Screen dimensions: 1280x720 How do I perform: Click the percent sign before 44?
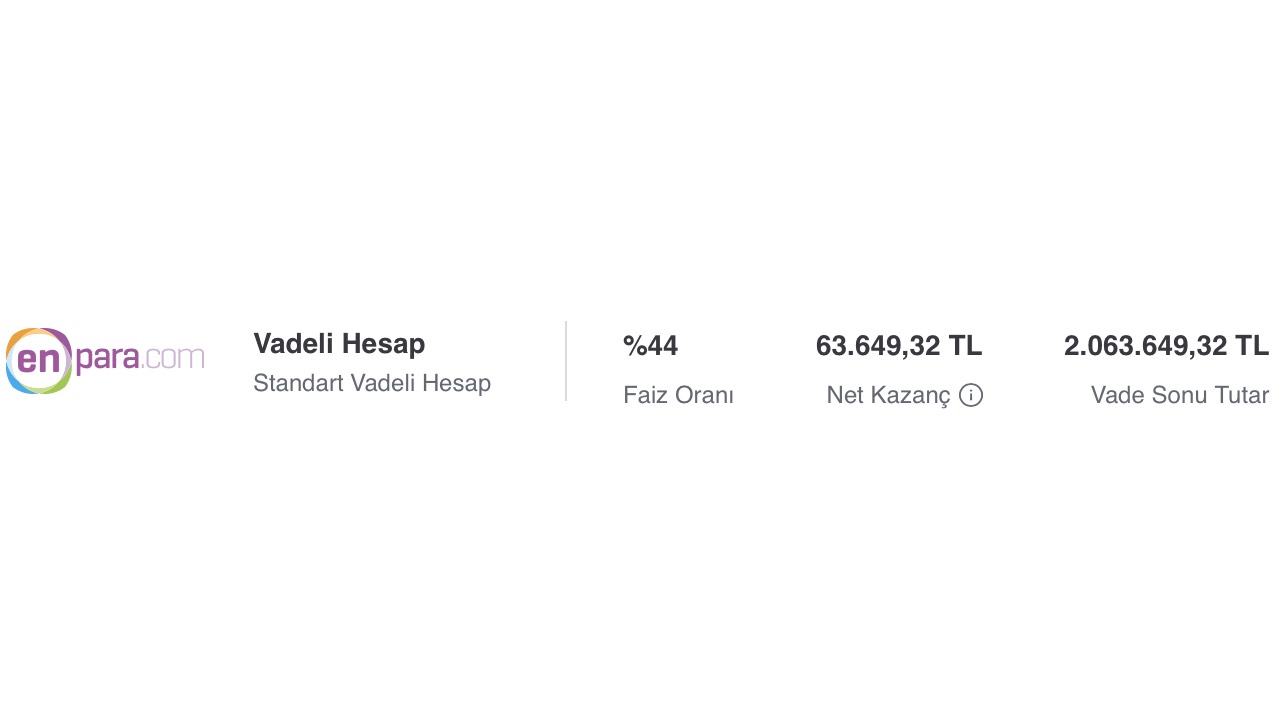coord(634,346)
